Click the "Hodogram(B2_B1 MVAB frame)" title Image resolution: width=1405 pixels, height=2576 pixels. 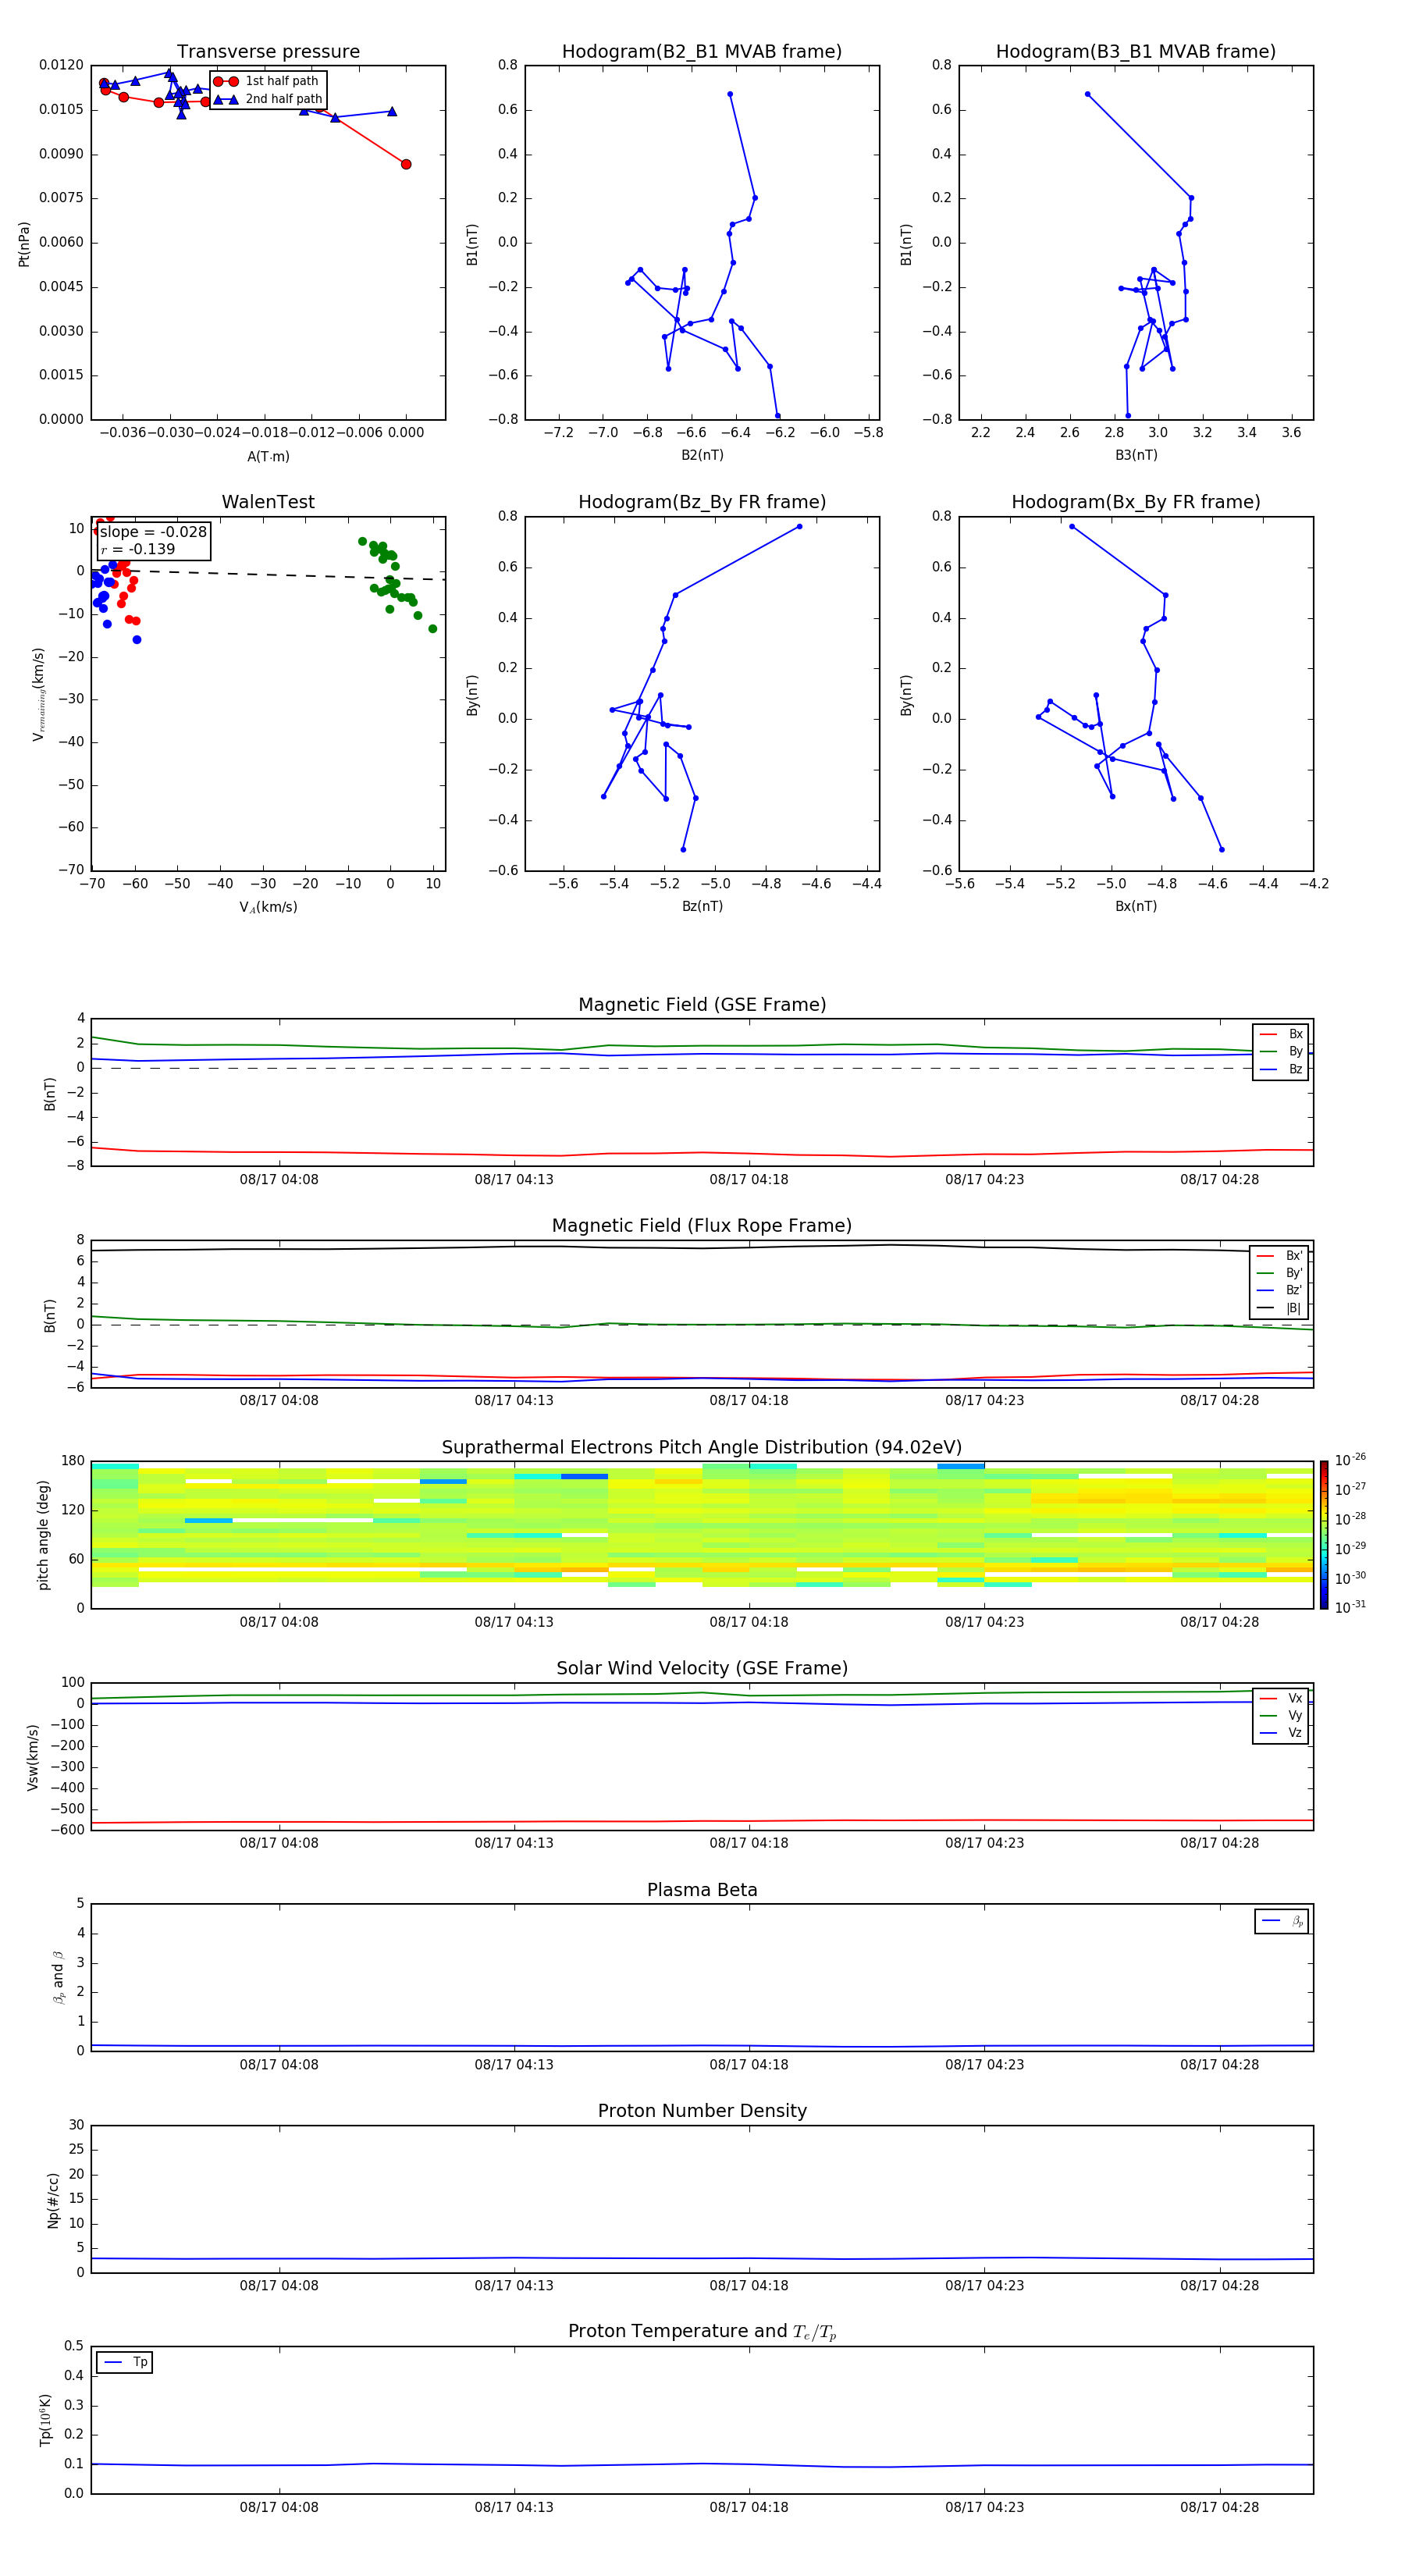click(x=702, y=52)
